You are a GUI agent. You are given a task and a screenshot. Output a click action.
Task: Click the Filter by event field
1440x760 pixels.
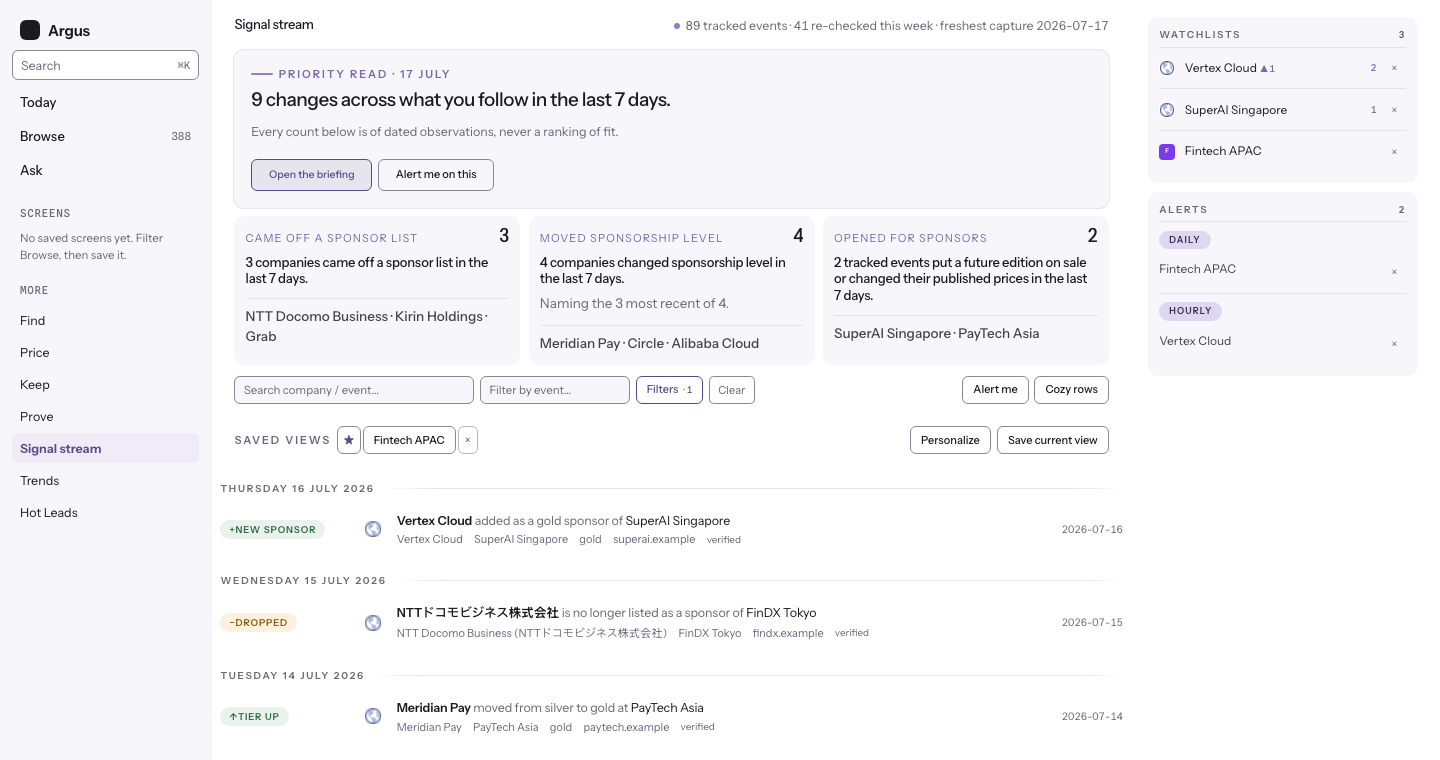(x=555, y=390)
